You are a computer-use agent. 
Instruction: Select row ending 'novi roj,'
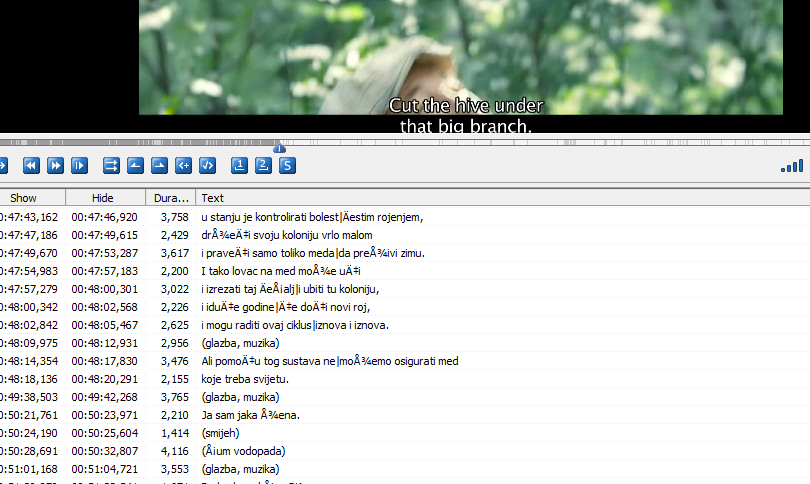pos(405,307)
